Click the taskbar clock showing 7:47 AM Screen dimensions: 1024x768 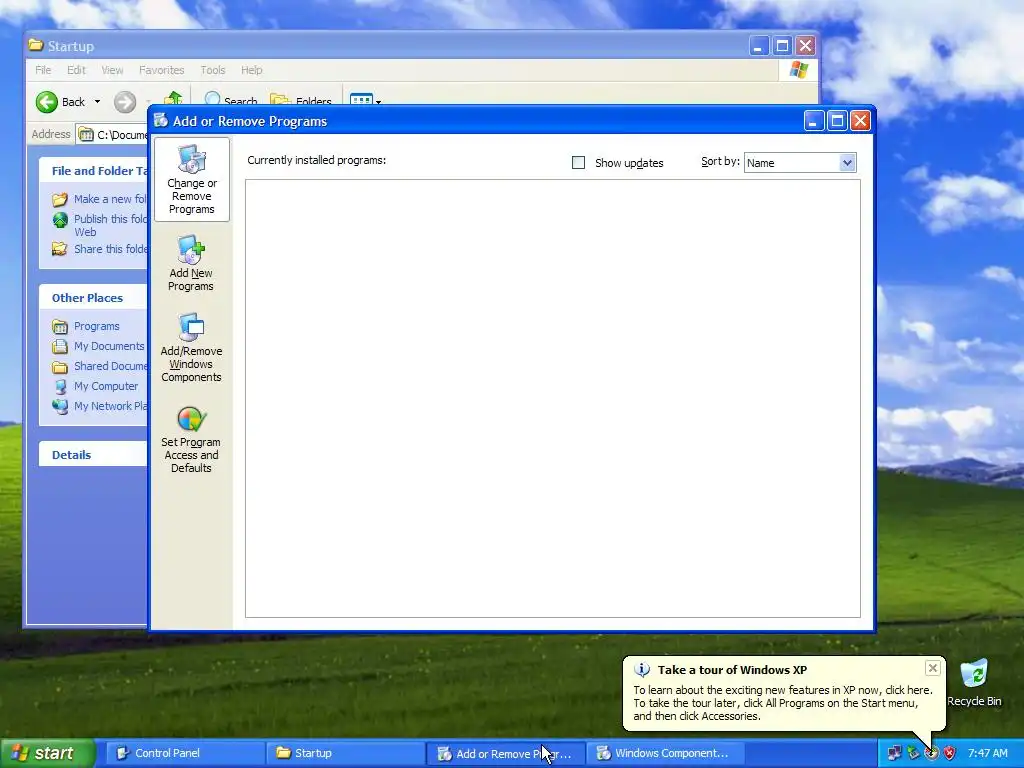[x=987, y=754]
